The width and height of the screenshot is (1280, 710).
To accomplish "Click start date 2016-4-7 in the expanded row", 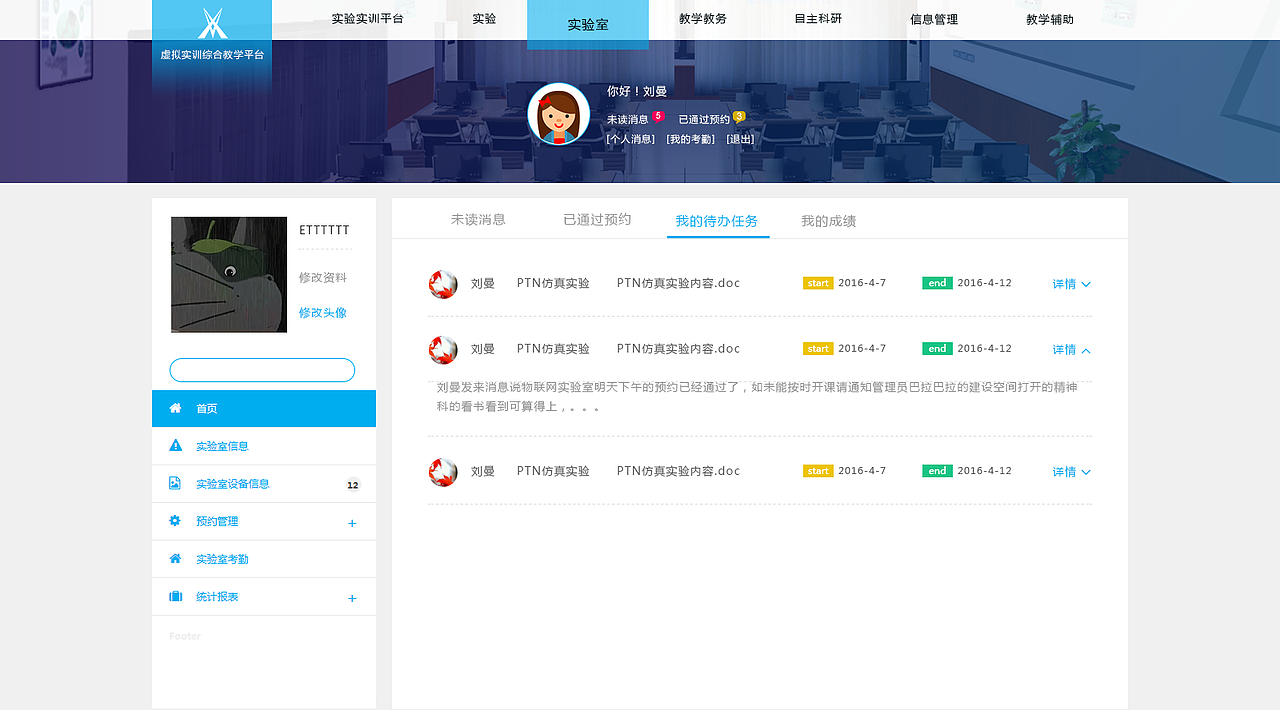I will point(862,349).
